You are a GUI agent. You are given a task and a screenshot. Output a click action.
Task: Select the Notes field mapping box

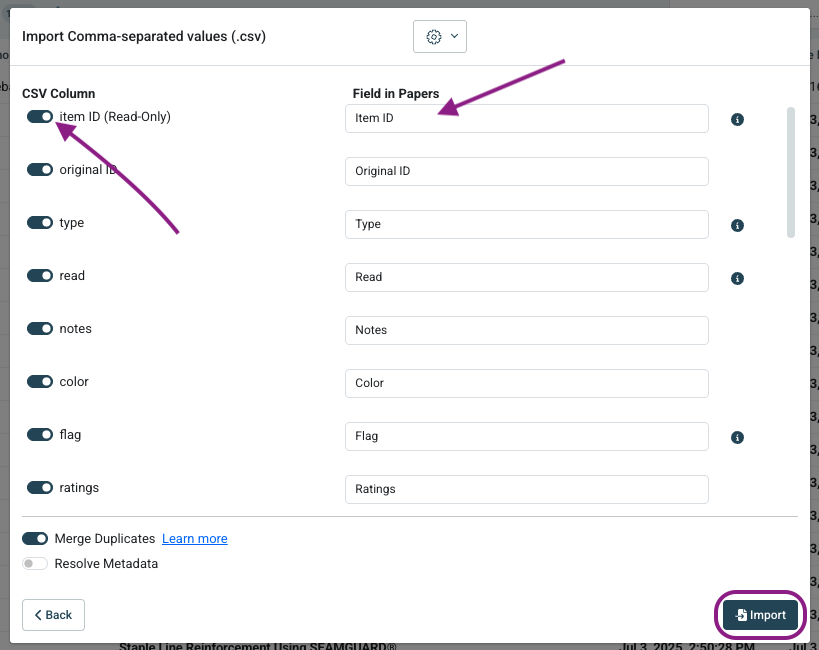(x=526, y=330)
